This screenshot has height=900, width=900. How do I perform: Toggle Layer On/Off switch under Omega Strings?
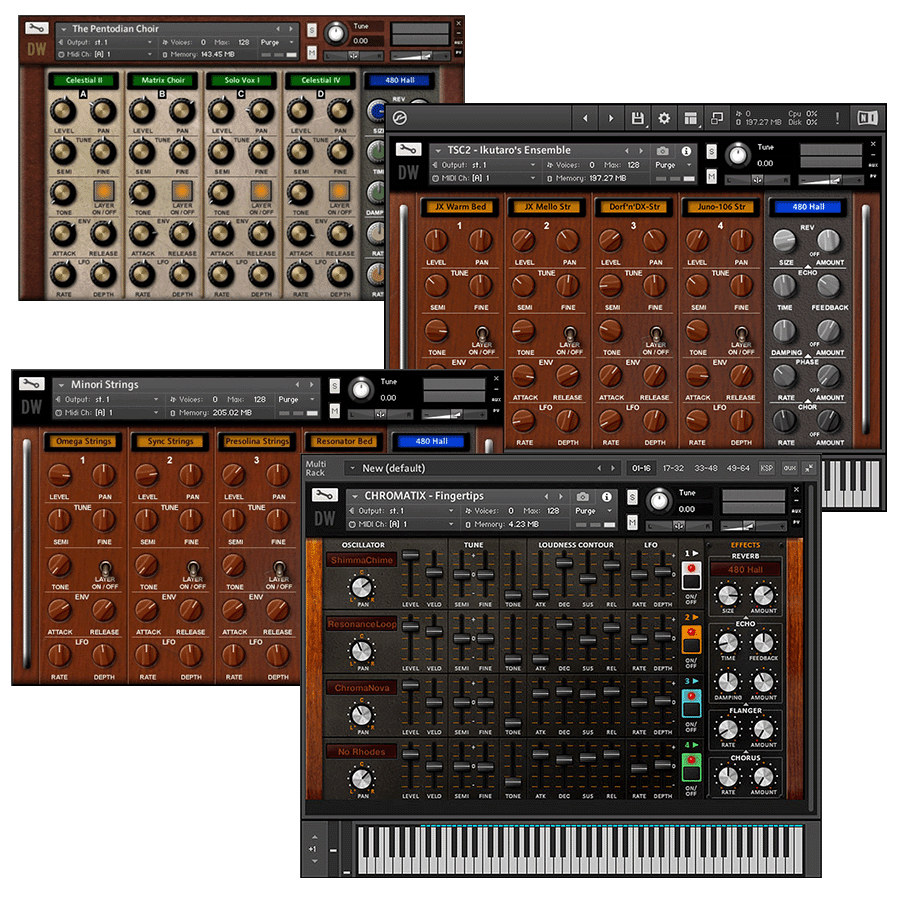pyautogui.click(x=105, y=568)
